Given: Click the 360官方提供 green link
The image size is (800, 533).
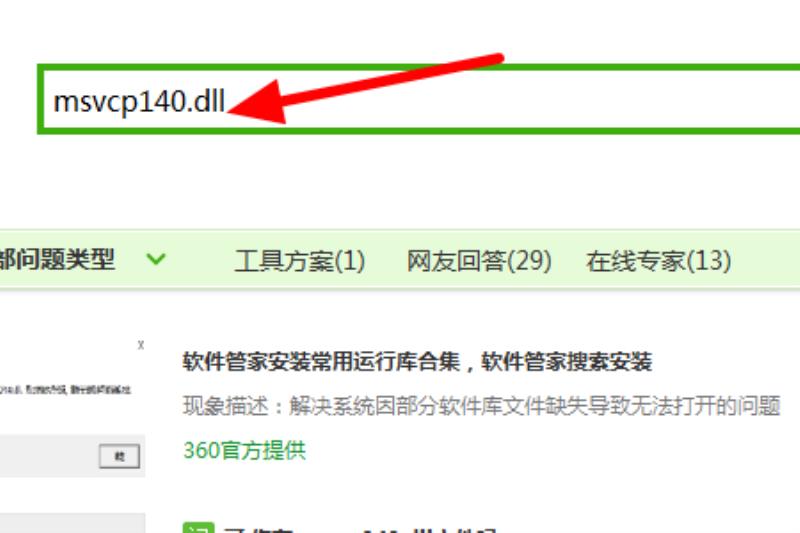Looking at the screenshot, I should [x=244, y=450].
